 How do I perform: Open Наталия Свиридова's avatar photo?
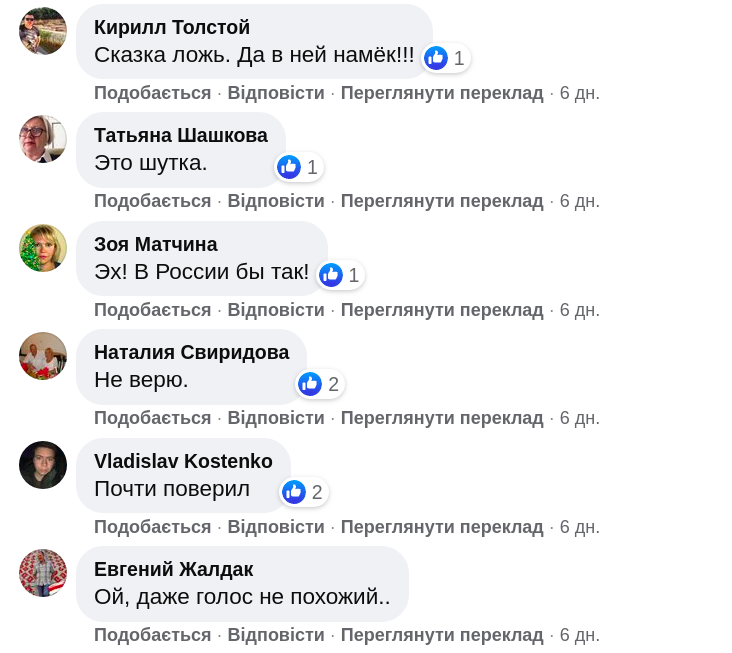[43, 356]
